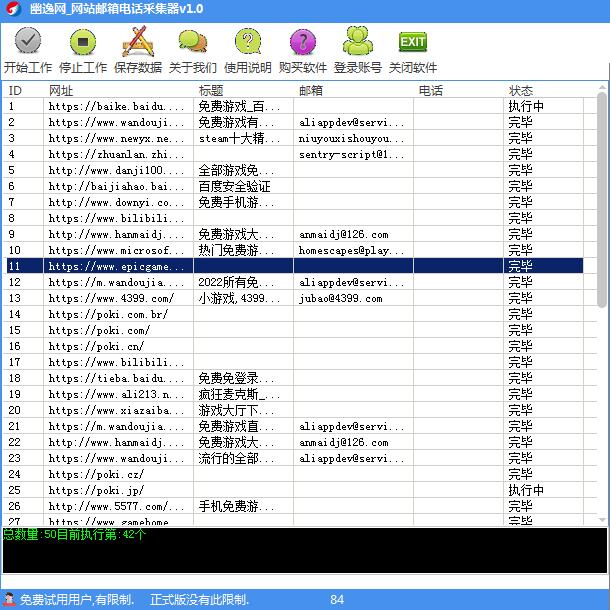Image resolution: width=610 pixels, height=610 pixels.
Task: Click the 网址 column header
Action: 118,91
